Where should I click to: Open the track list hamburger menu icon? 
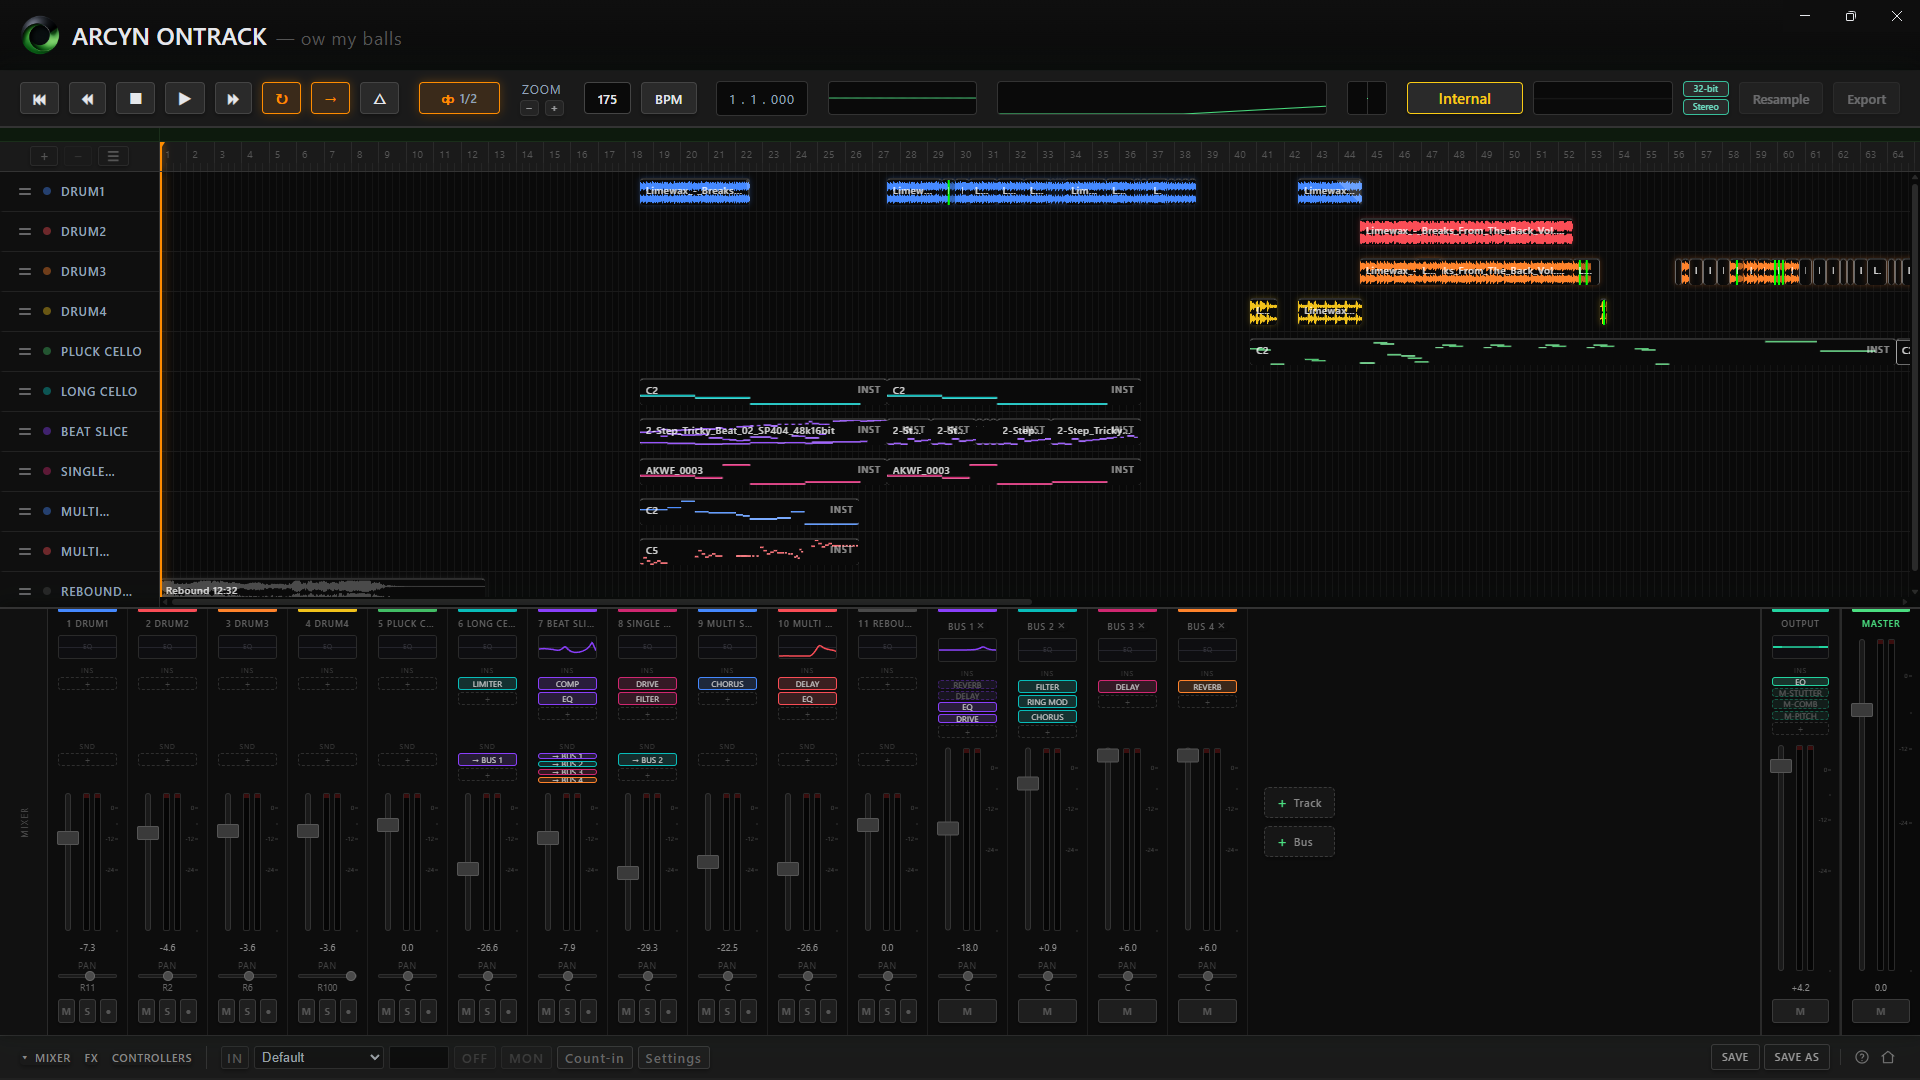point(113,156)
